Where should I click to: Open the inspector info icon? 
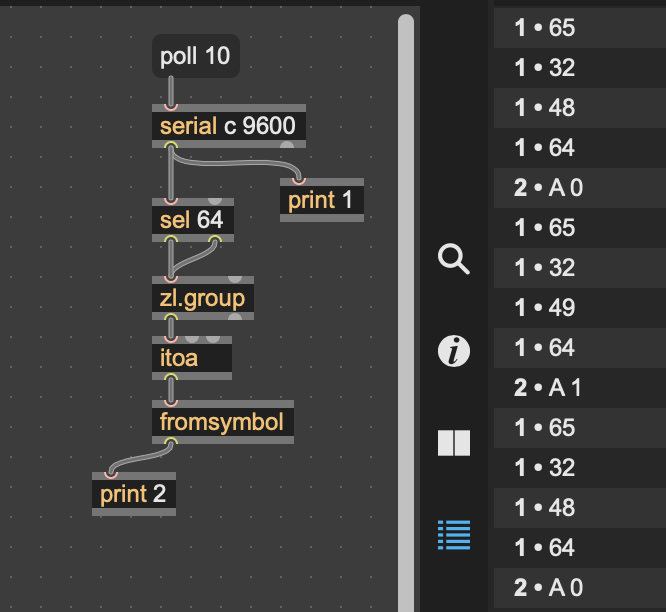454,351
